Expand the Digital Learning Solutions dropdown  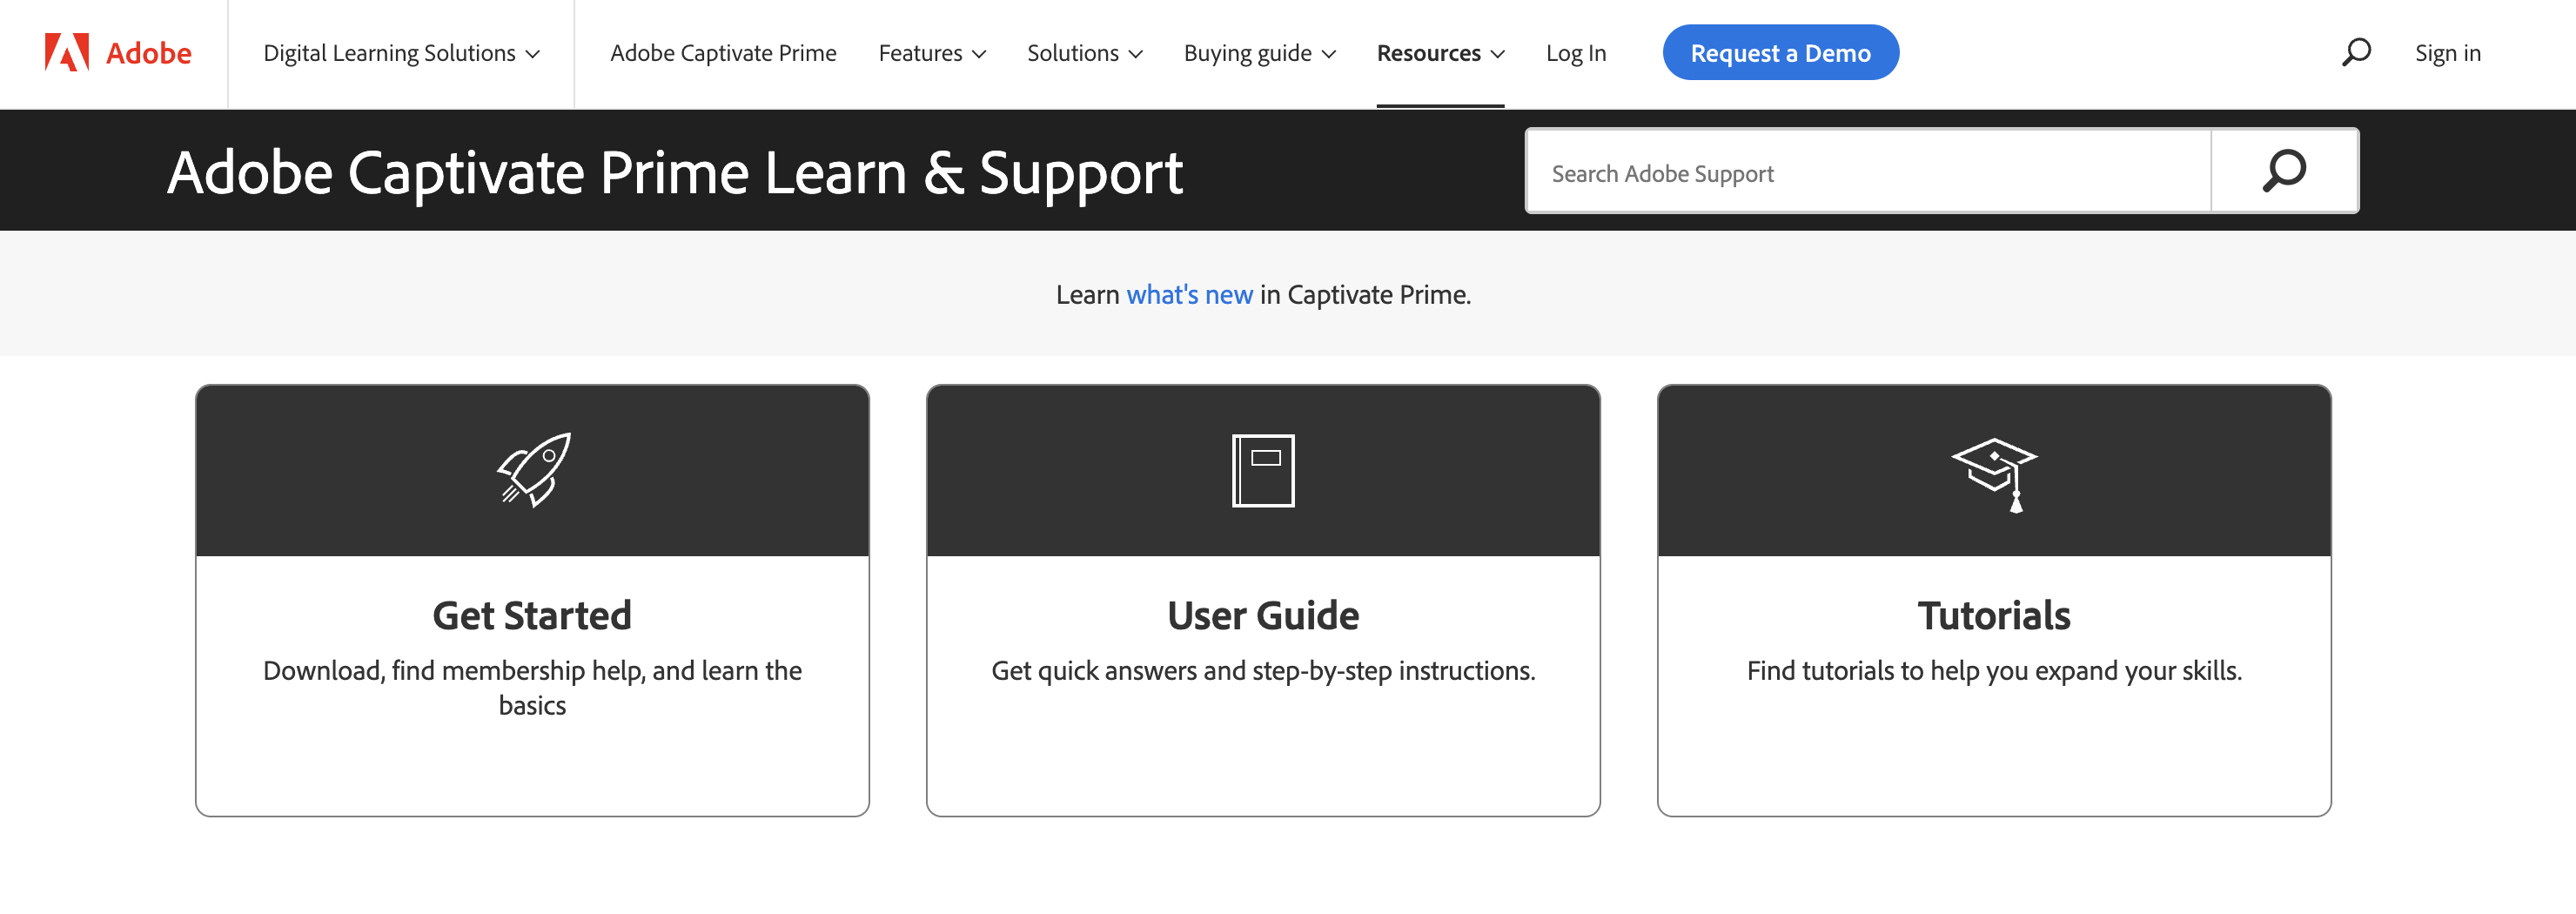pyautogui.click(x=401, y=53)
